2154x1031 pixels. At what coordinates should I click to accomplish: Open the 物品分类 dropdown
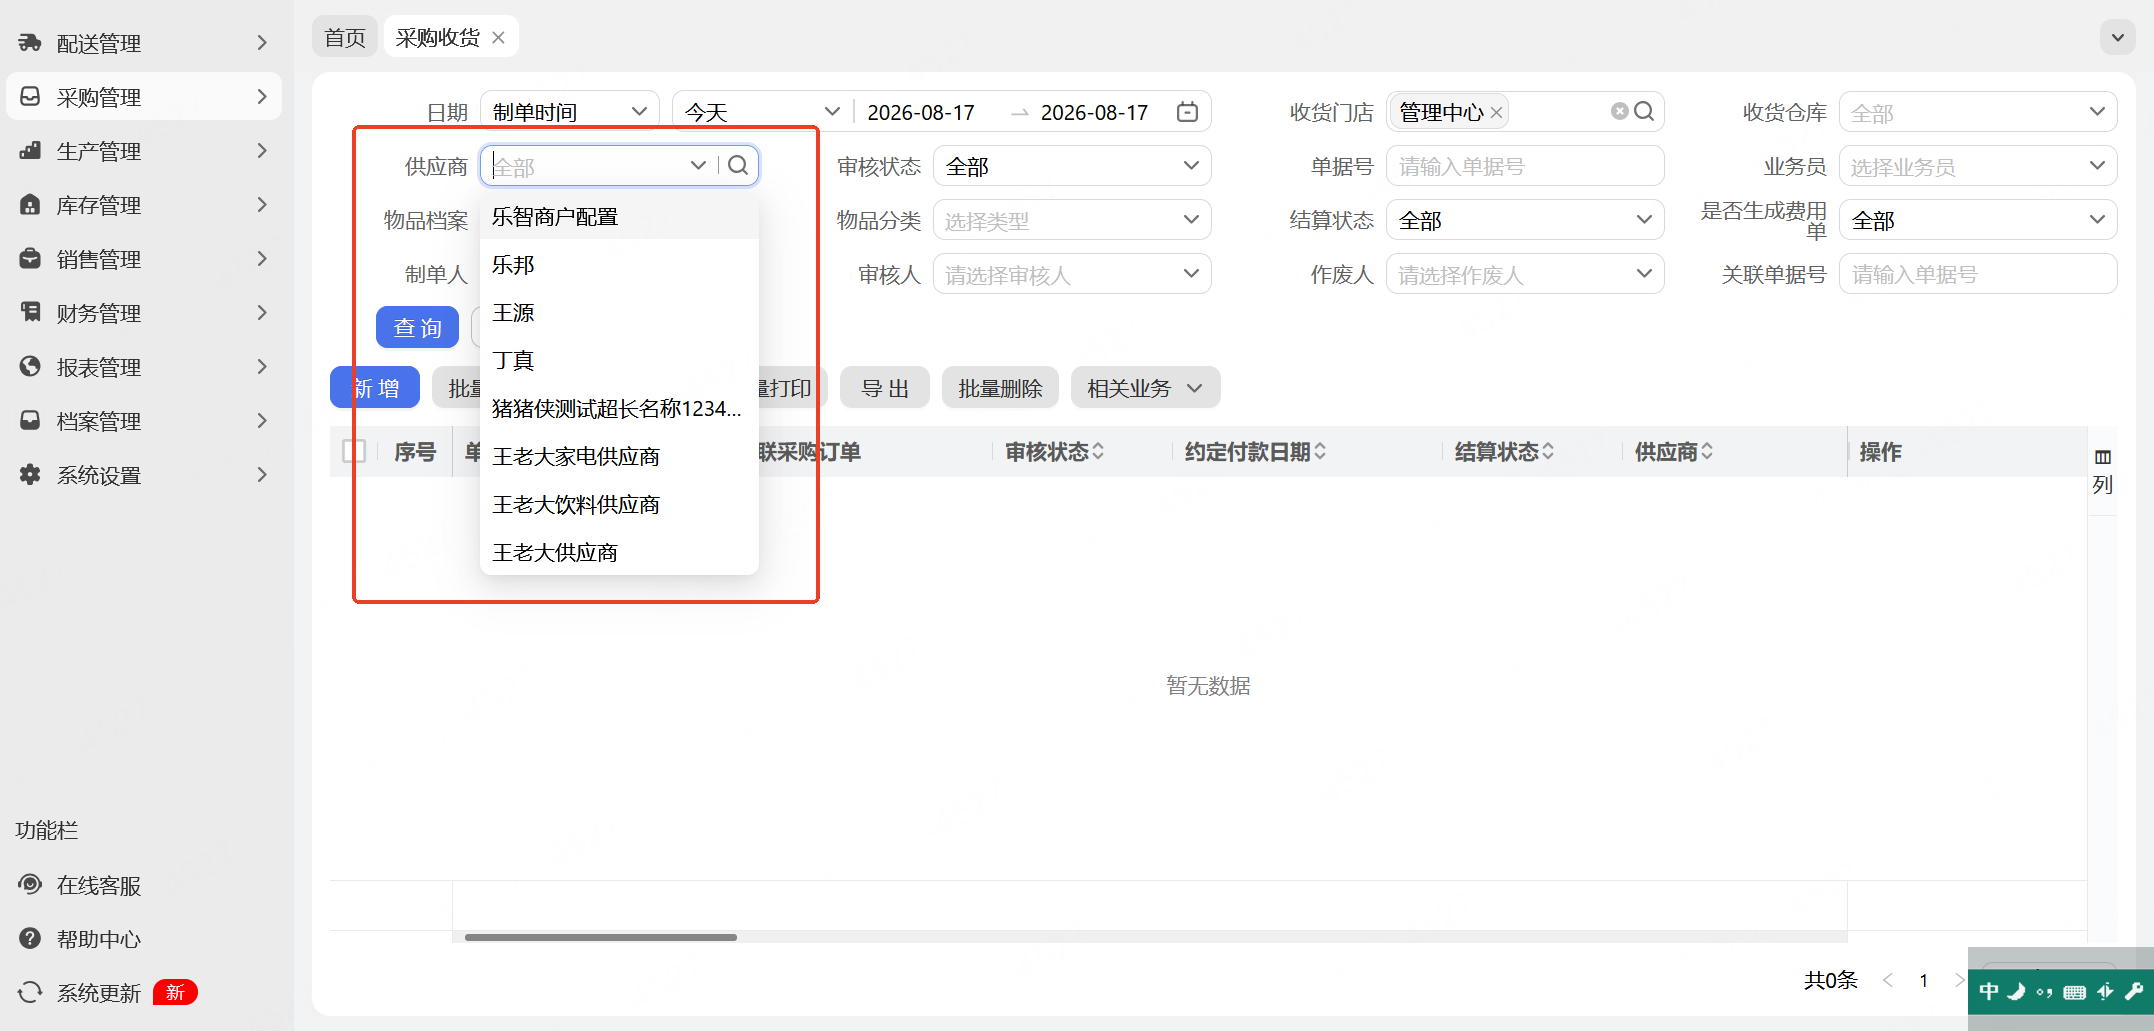click(1072, 220)
